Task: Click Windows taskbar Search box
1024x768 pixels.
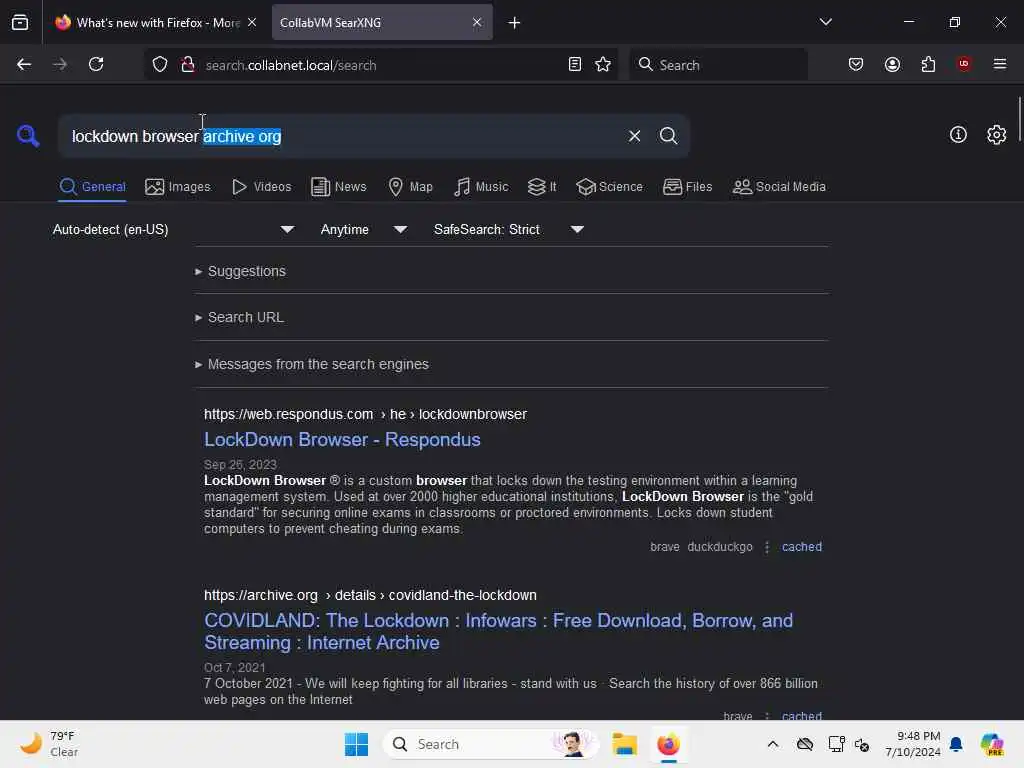Action: (490, 744)
